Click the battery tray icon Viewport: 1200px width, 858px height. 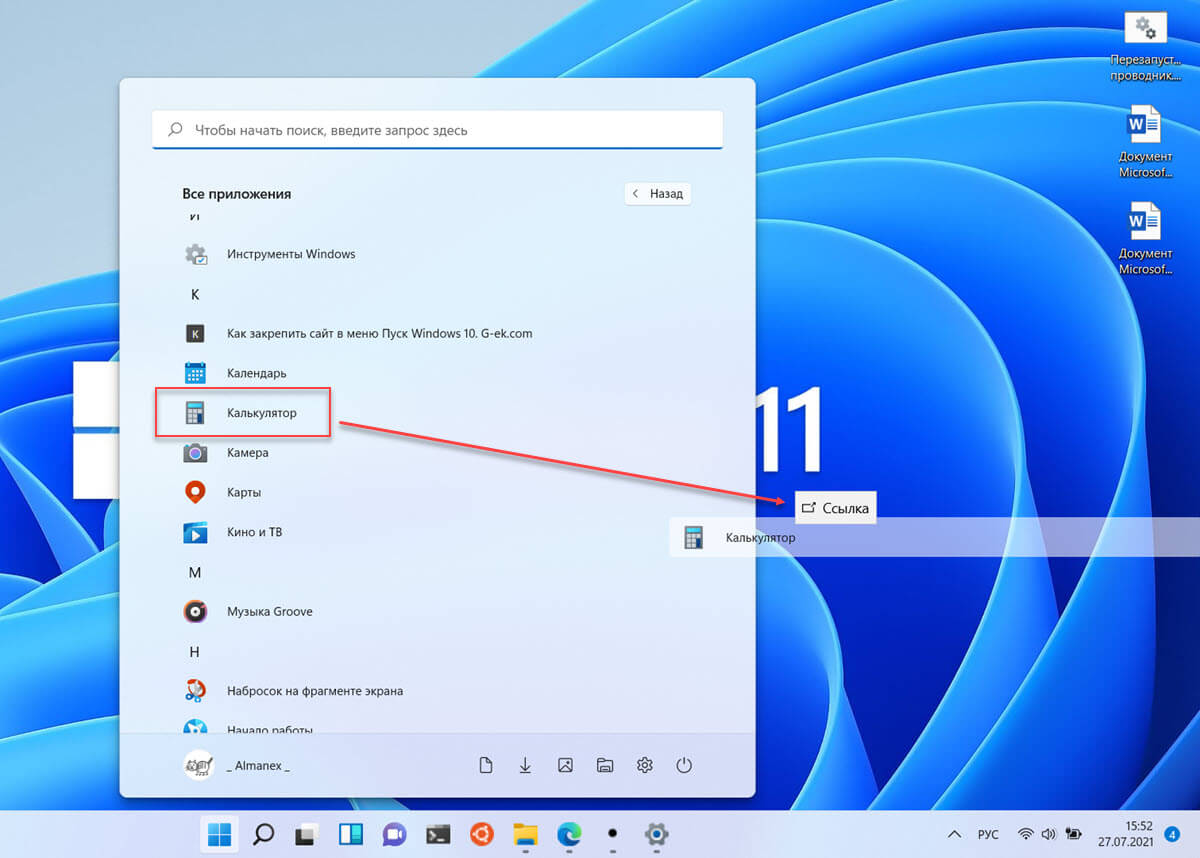[x=1075, y=834]
